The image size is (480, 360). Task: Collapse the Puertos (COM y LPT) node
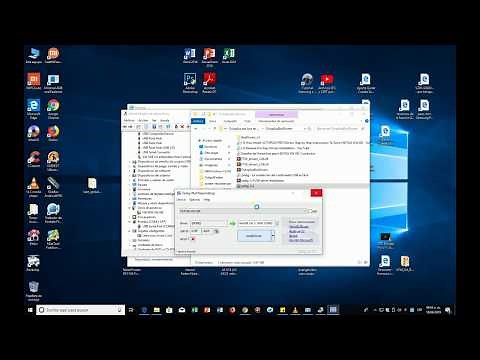pos(130,222)
